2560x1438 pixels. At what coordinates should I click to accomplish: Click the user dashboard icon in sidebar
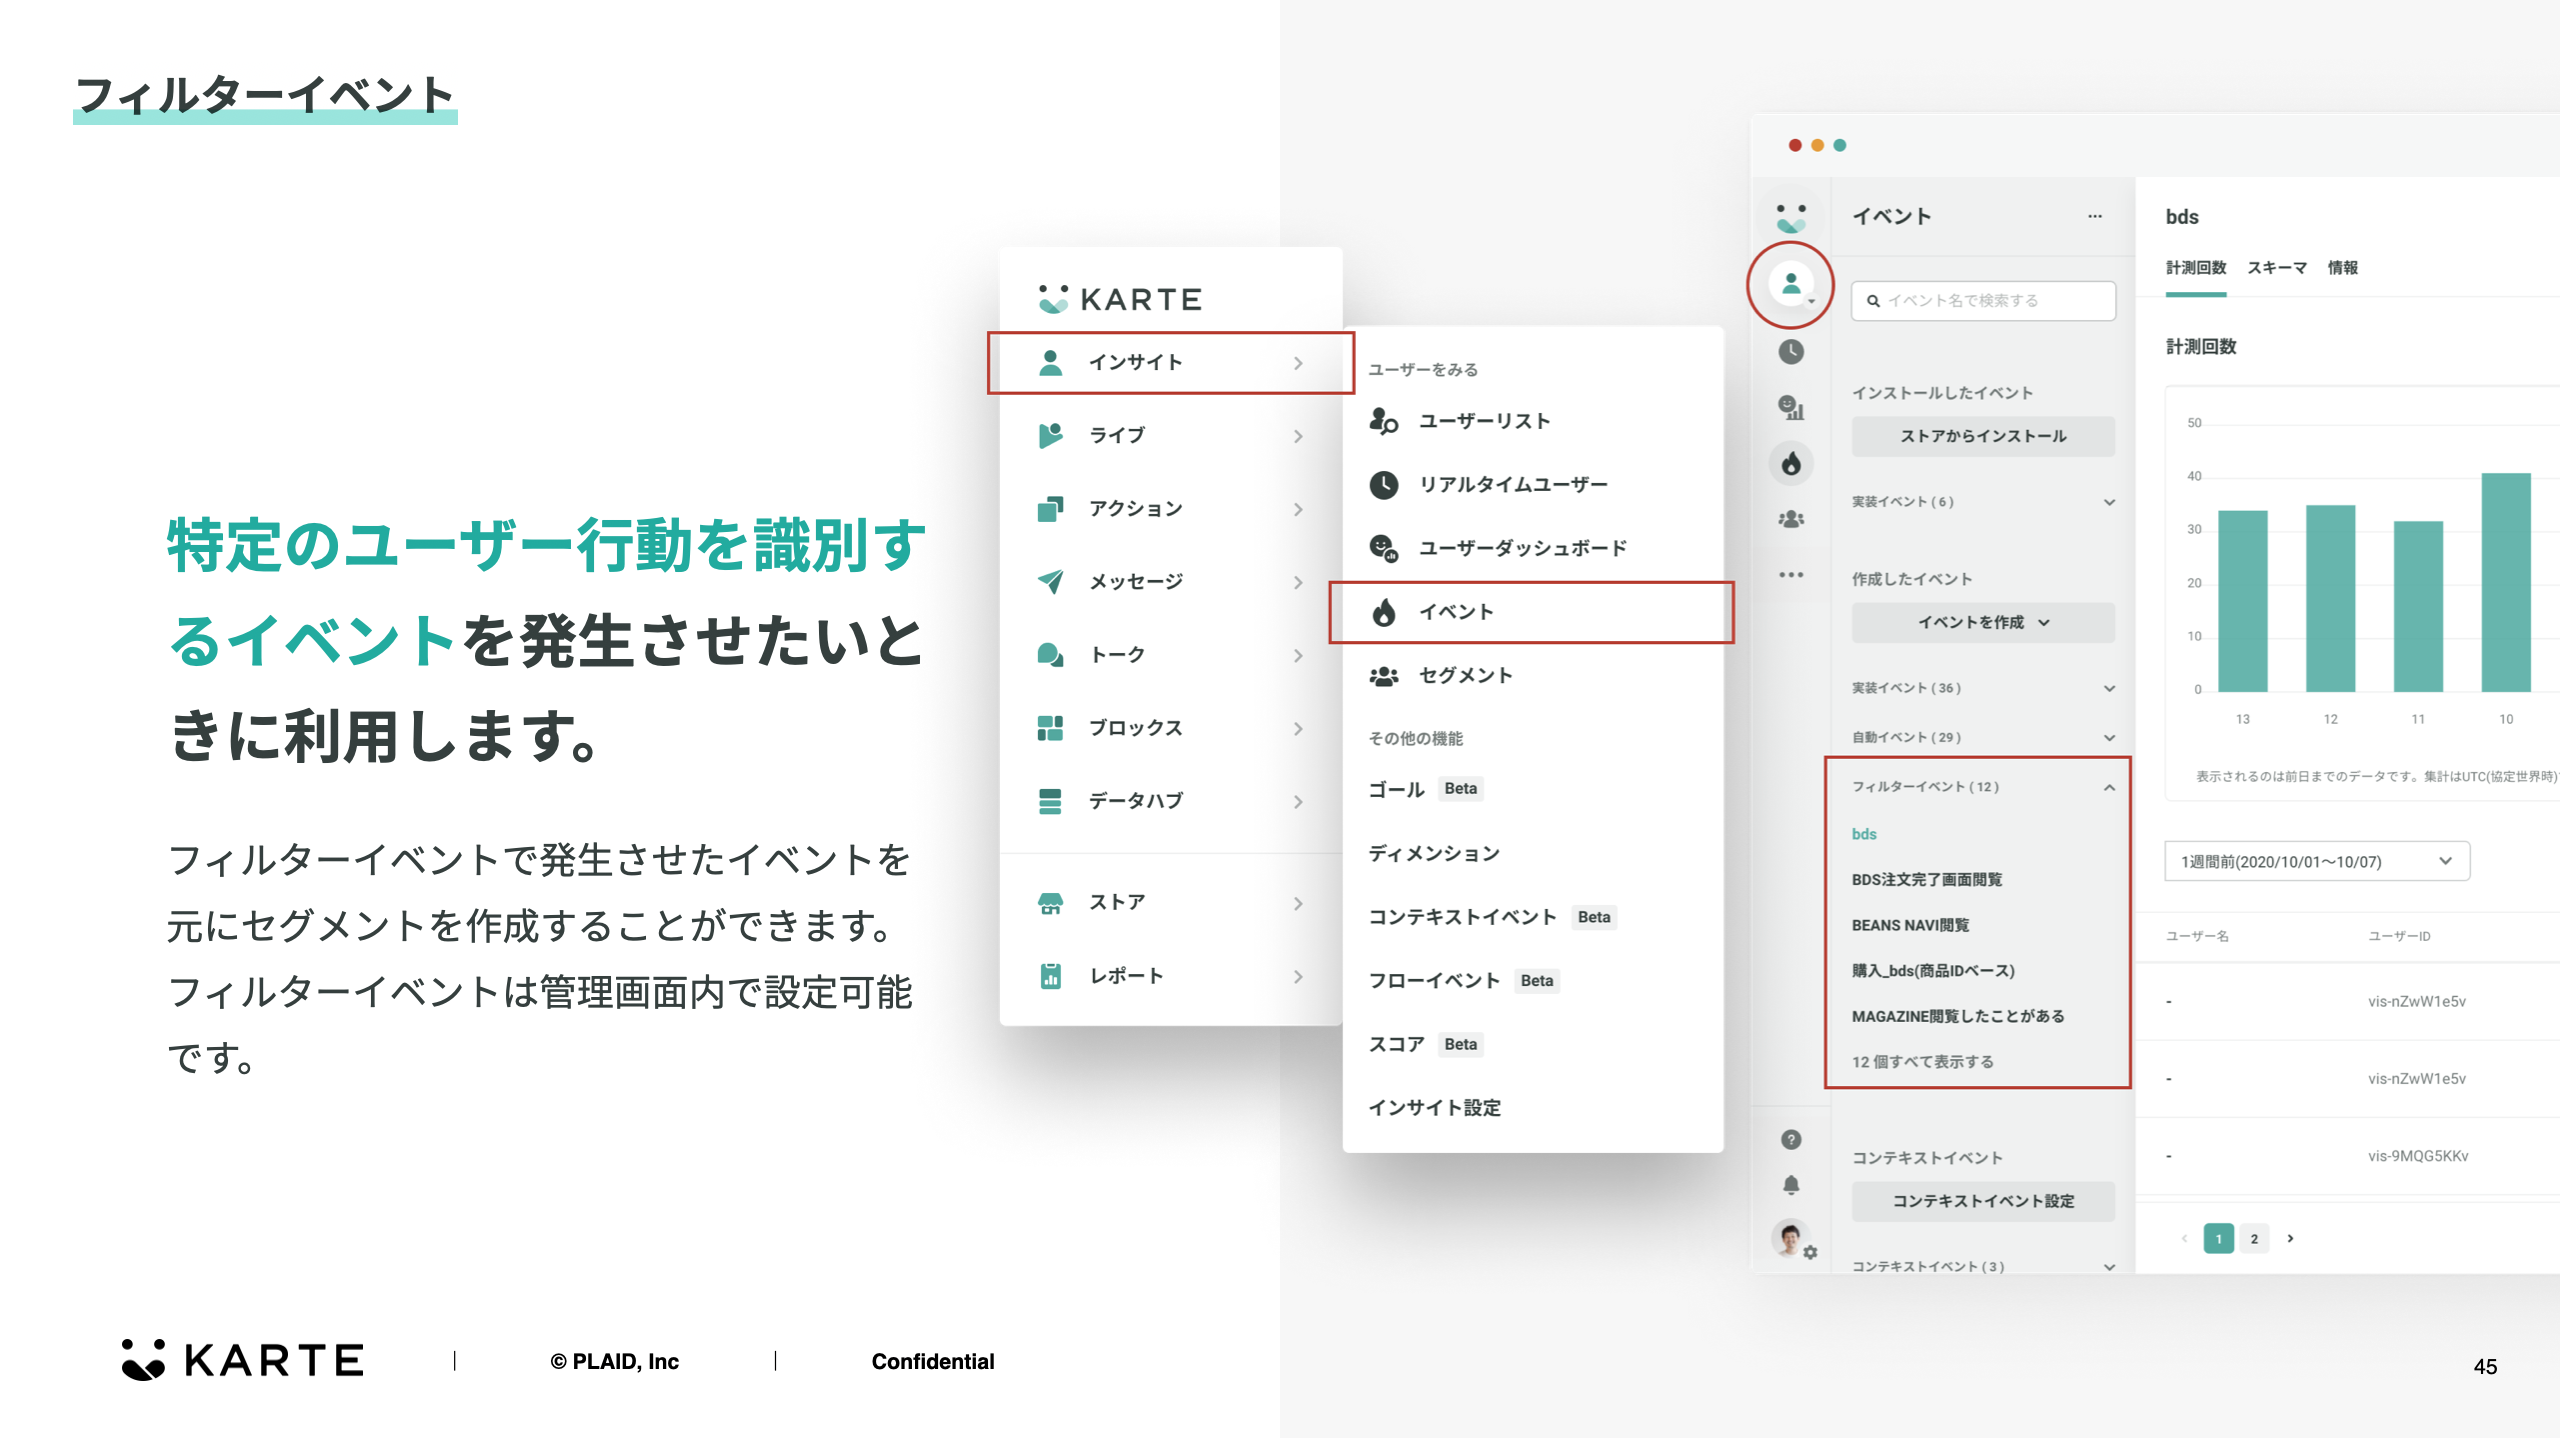[x=1791, y=407]
